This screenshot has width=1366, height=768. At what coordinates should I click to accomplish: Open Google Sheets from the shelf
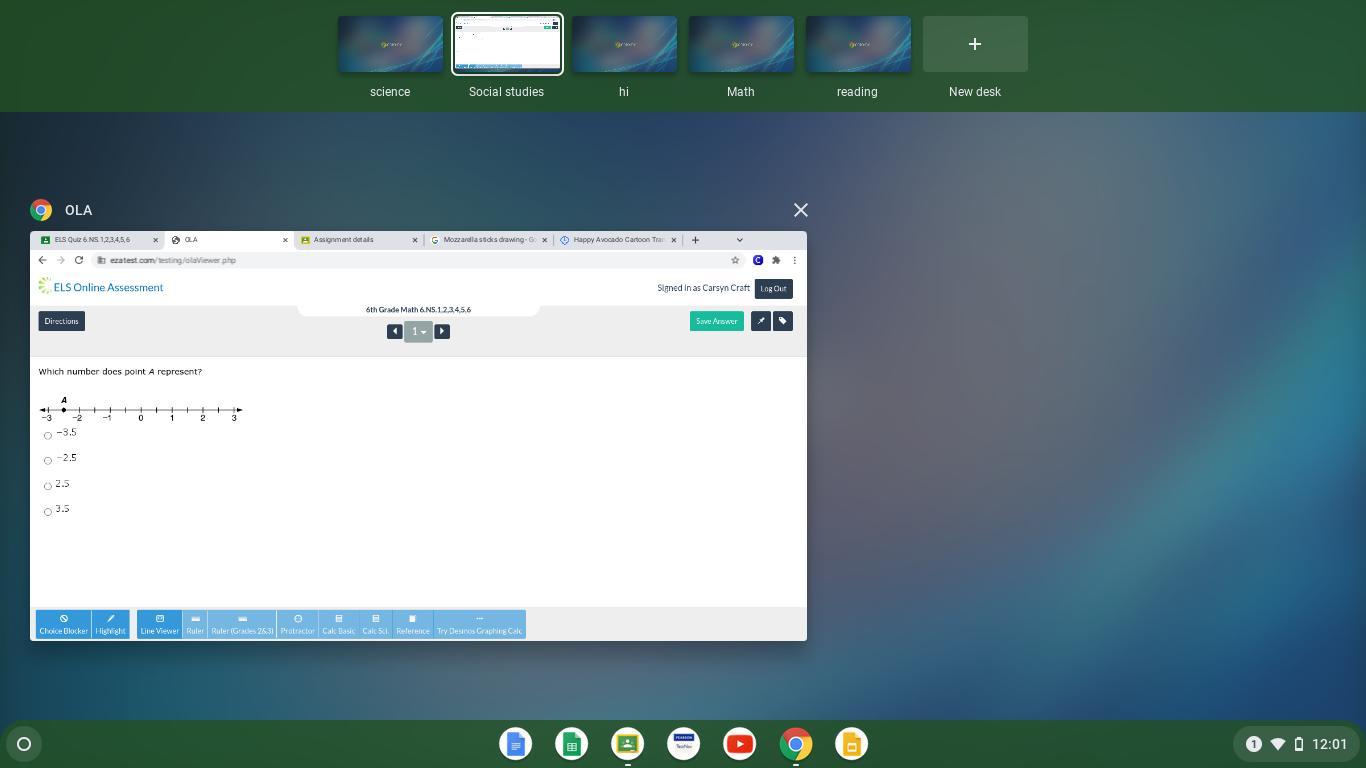pos(572,744)
